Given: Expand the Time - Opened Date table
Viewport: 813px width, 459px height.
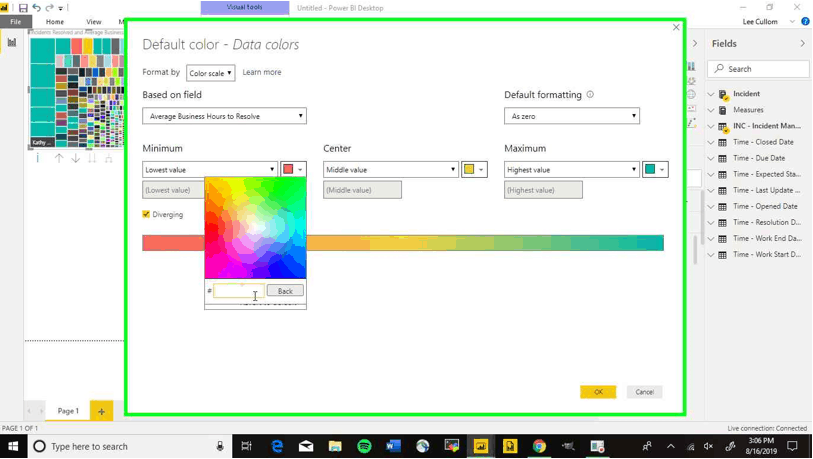Looking at the screenshot, I should pyautogui.click(x=711, y=206).
